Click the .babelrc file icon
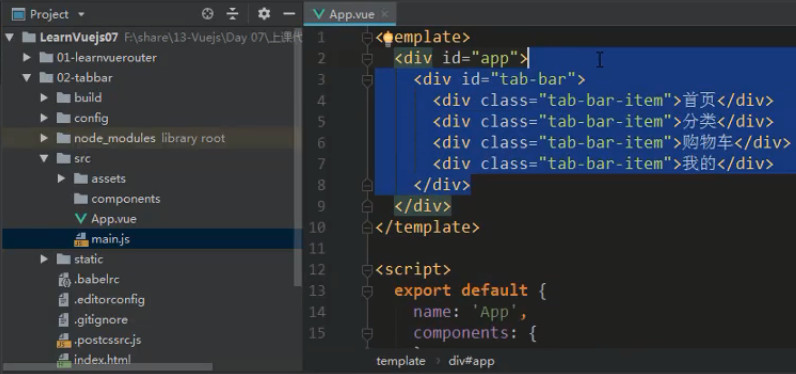Viewport: 796px width, 374px height. [64, 280]
